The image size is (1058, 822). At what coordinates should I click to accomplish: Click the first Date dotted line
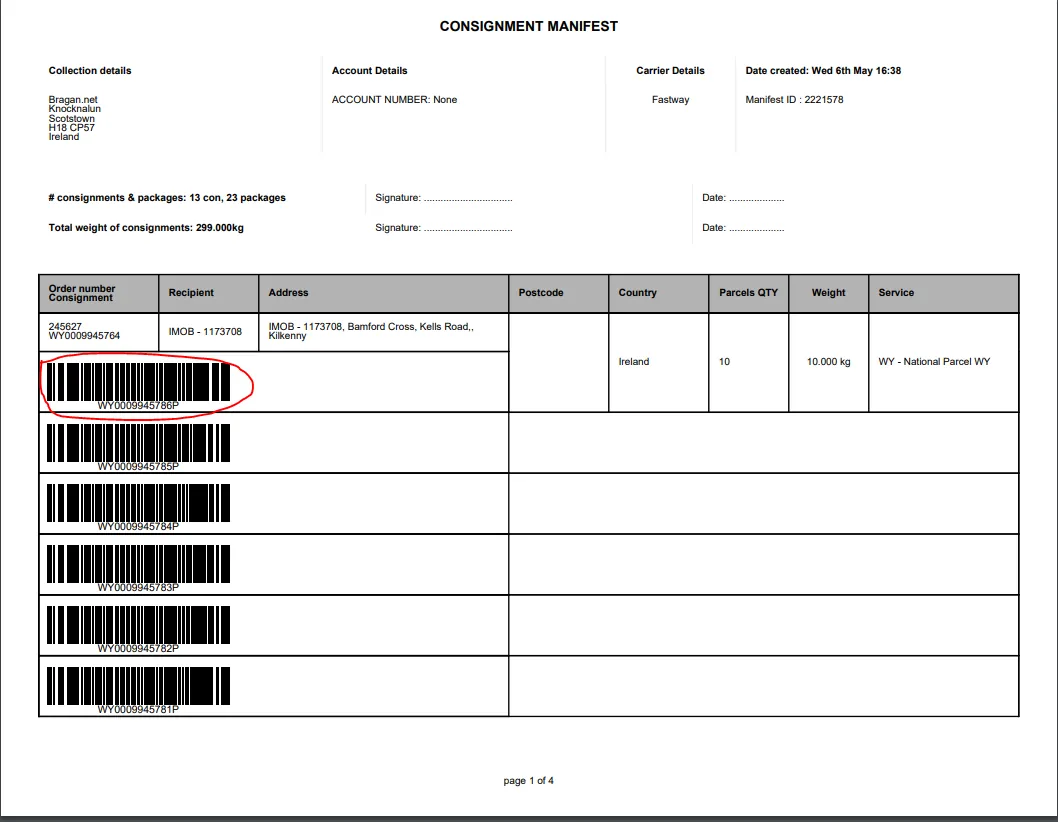743,198
